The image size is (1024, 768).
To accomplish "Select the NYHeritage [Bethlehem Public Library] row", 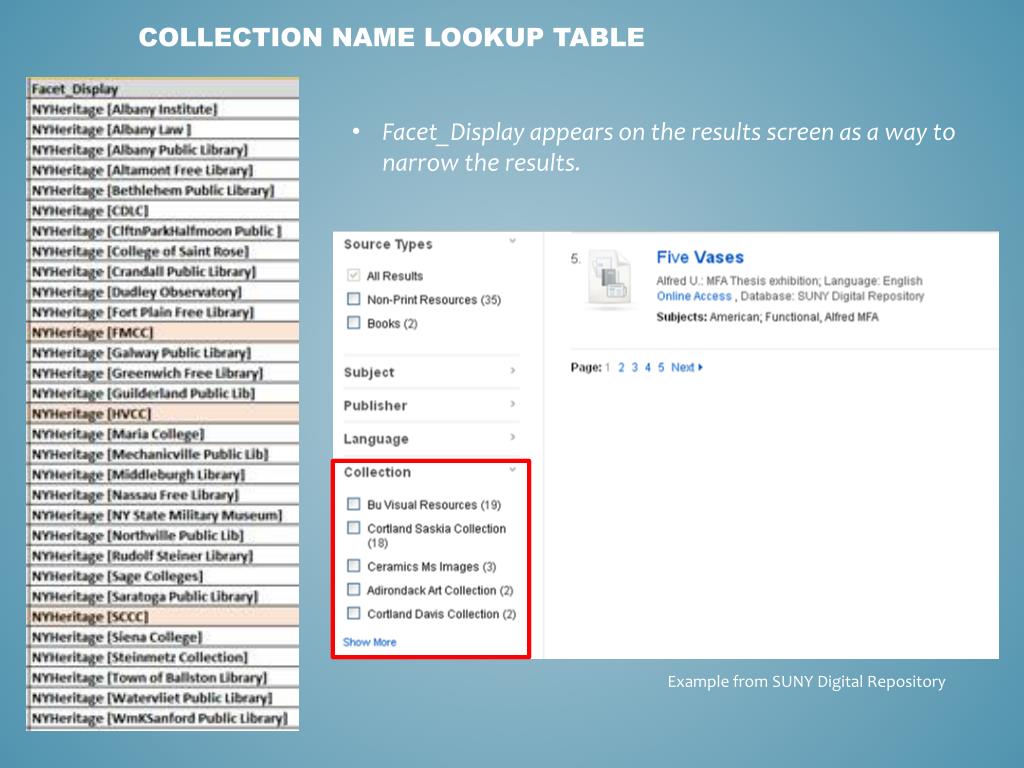I will click(163, 190).
